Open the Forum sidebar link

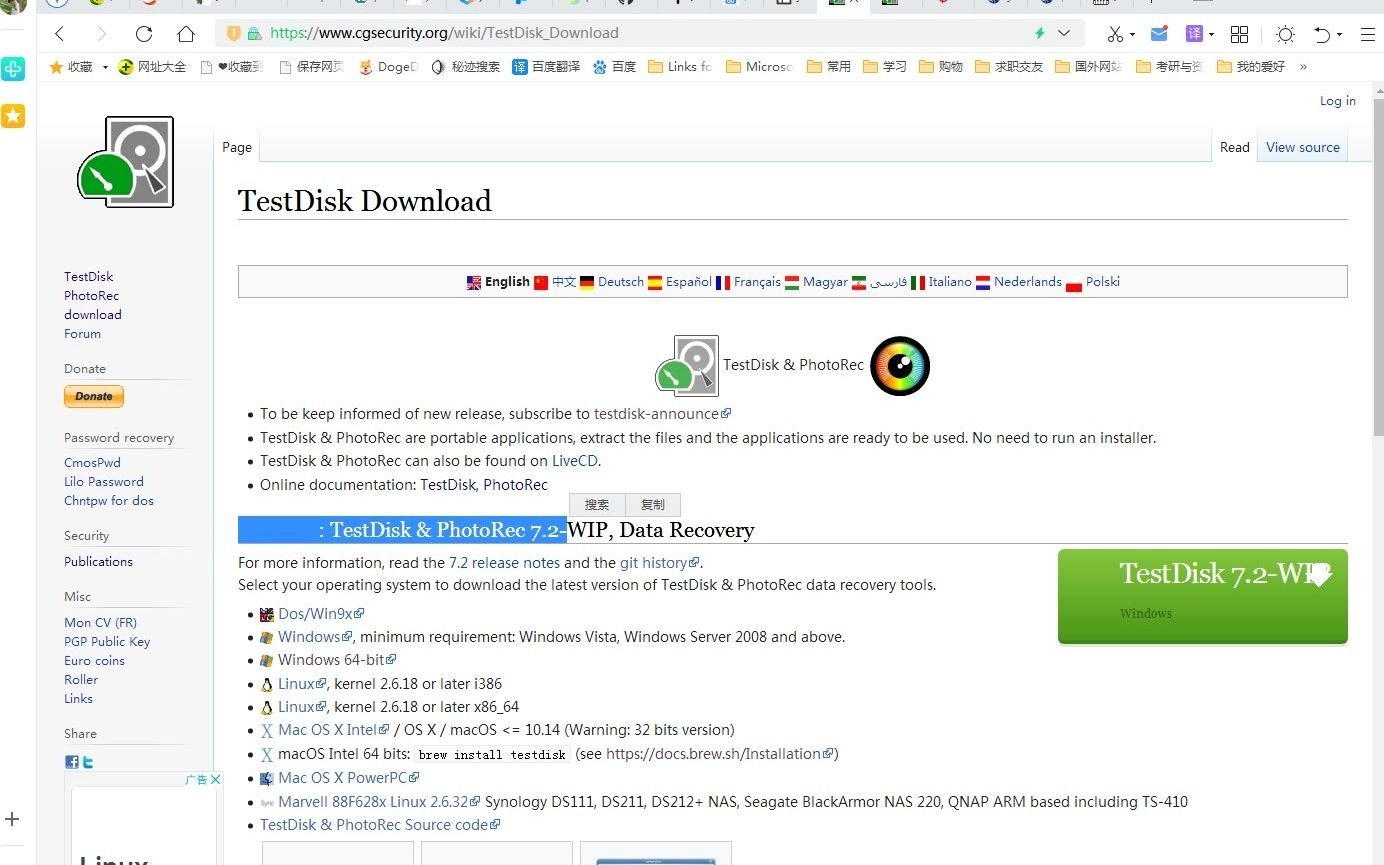tap(82, 333)
